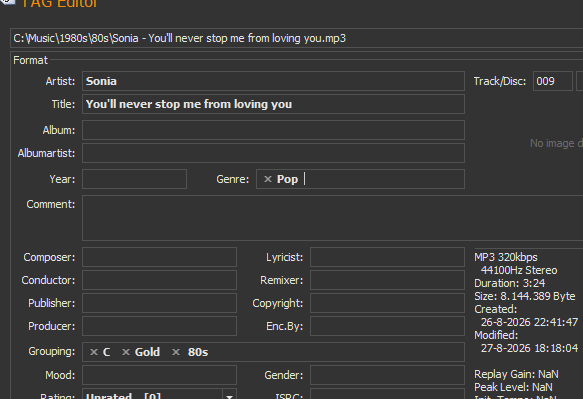Select the Gold grouping tag text
583x399 pixels.
(147, 352)
